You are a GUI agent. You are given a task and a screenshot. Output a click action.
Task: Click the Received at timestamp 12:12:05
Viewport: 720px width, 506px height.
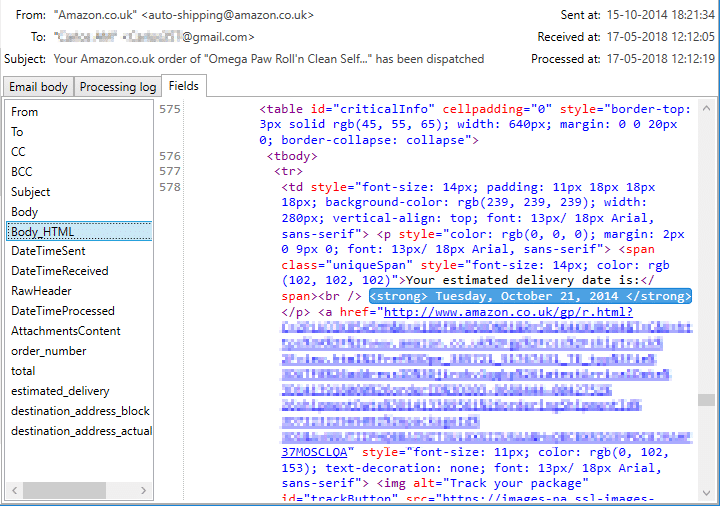661,37
